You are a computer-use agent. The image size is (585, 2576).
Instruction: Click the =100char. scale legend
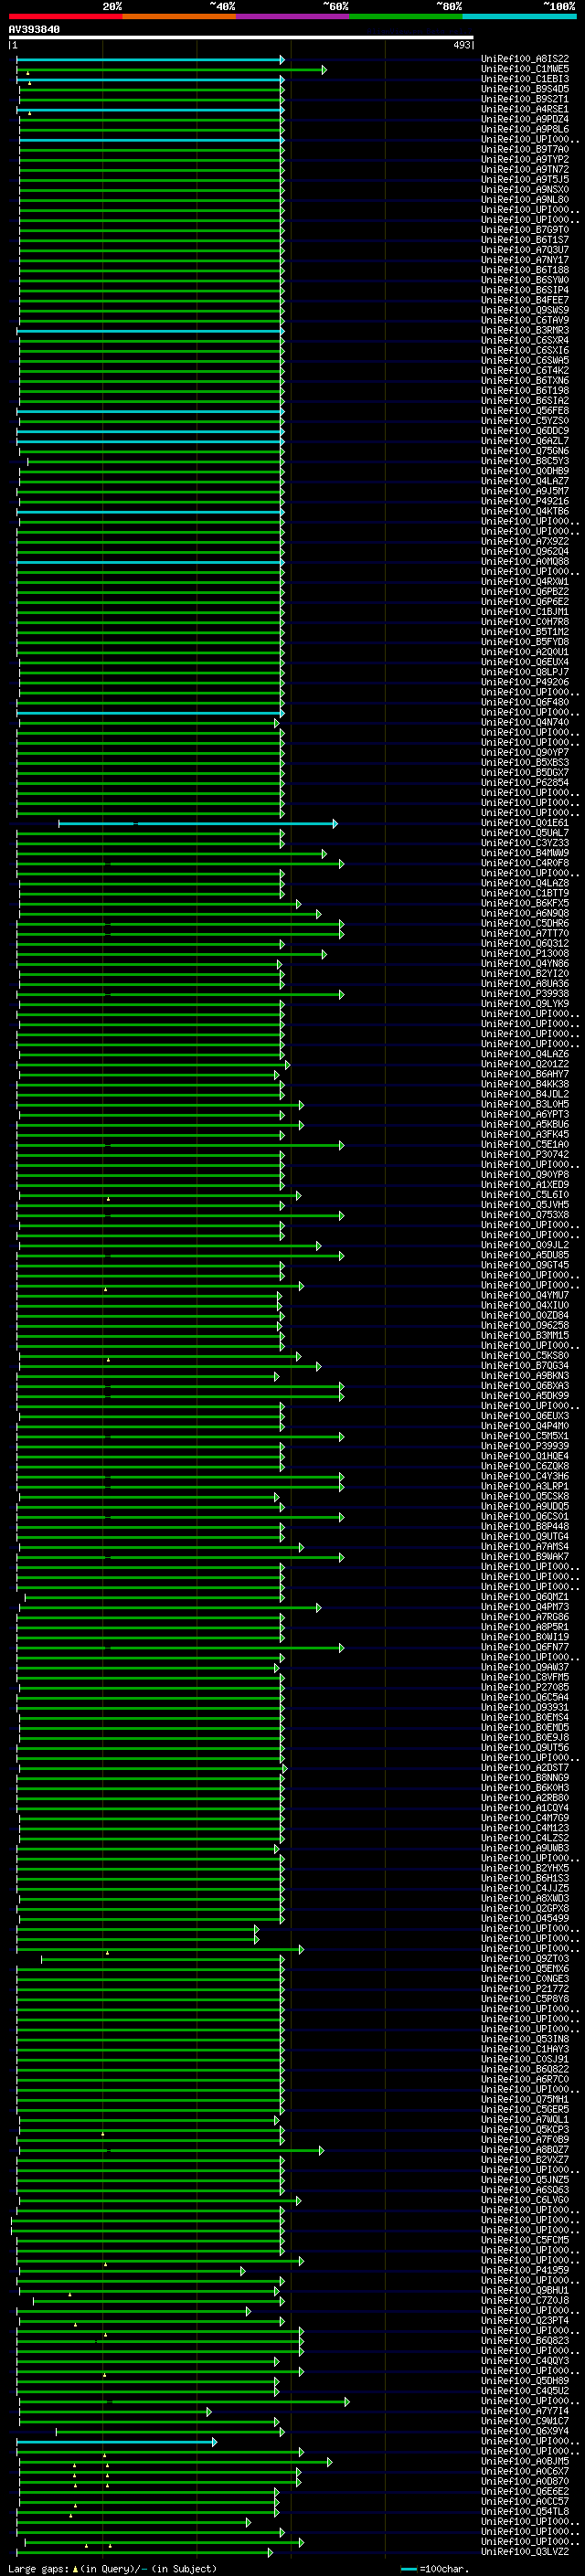tap(435, 2568)
